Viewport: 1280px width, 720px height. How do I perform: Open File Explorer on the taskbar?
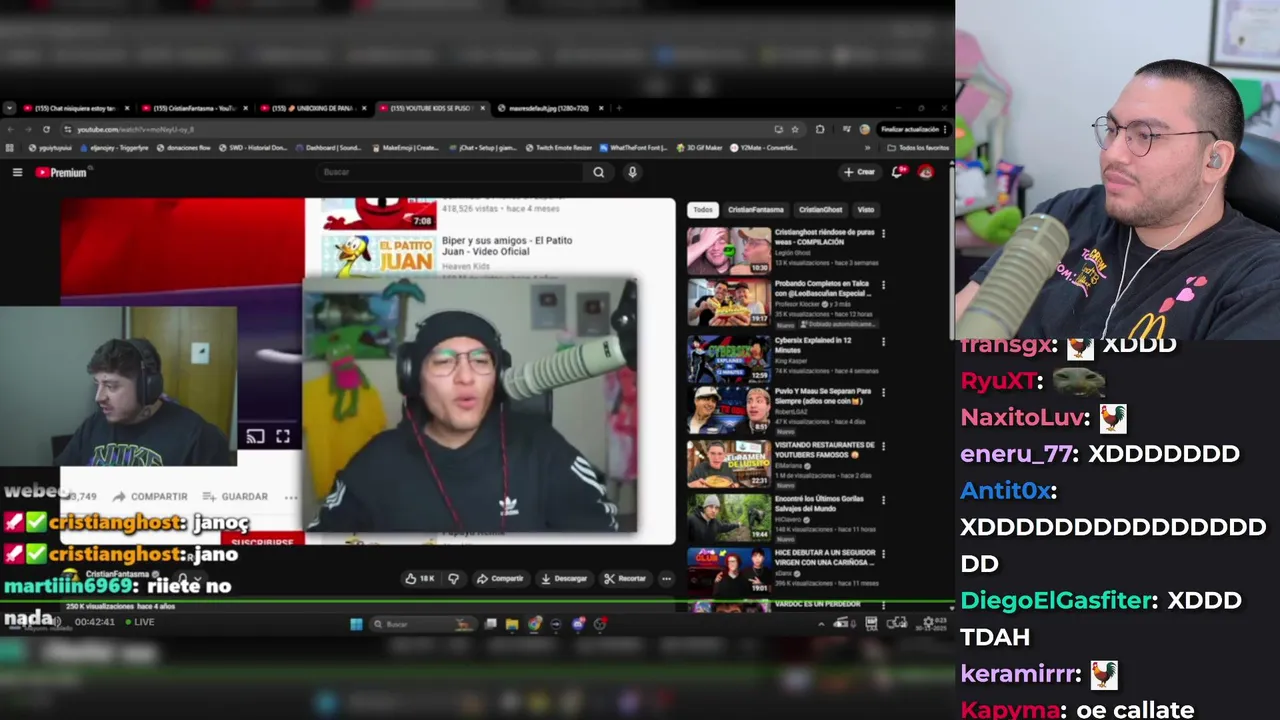tap(511, 624)
